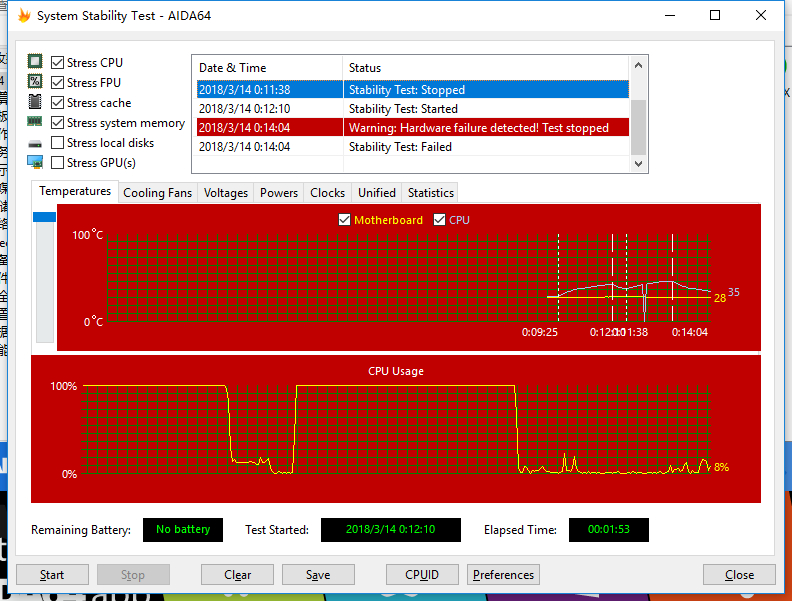The height and width of the screenshot is (601, 792).
Task: Open Preferences dialog
Action: pos(504,575)
